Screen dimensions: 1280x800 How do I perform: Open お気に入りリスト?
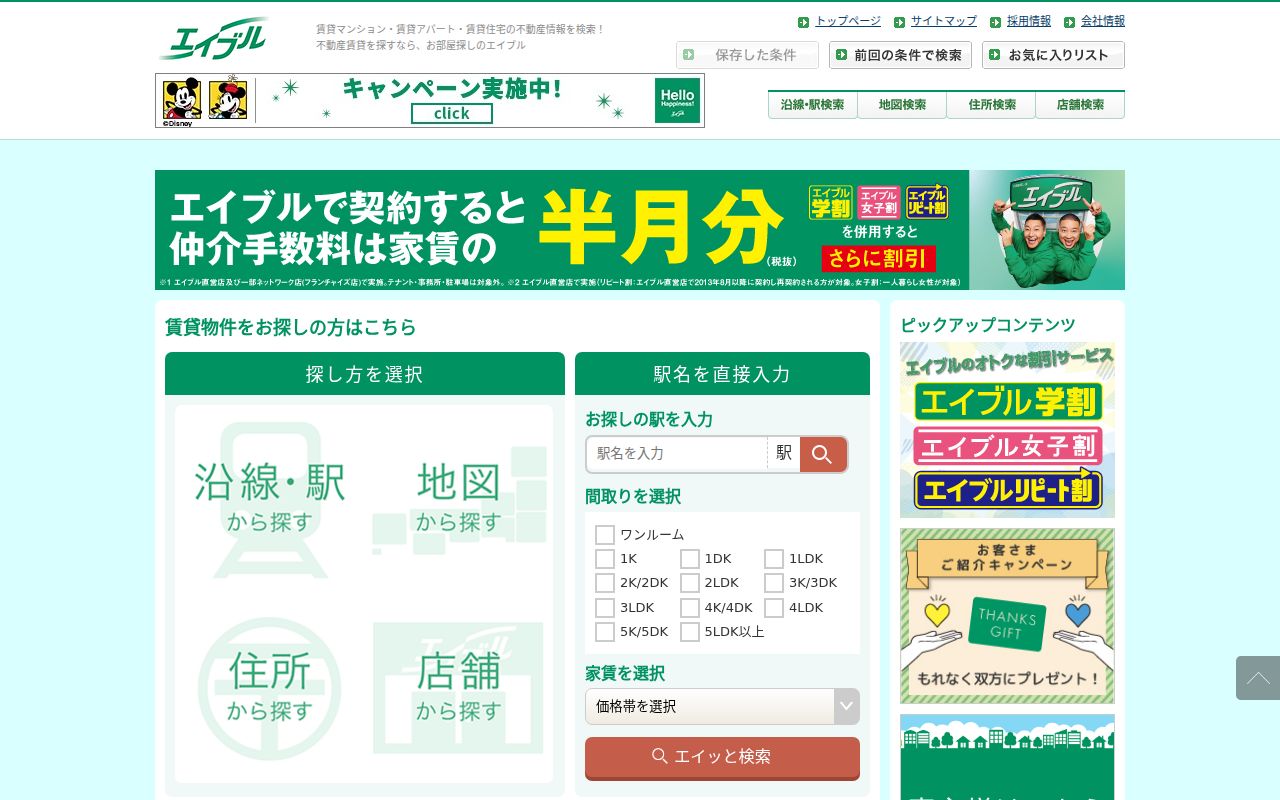tap(1053, 55)
